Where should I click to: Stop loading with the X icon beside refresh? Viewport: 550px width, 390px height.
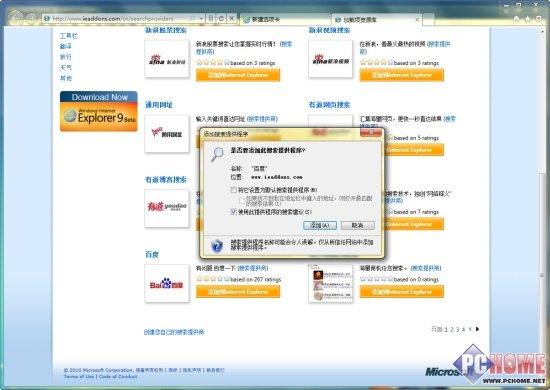pos(232,18)
